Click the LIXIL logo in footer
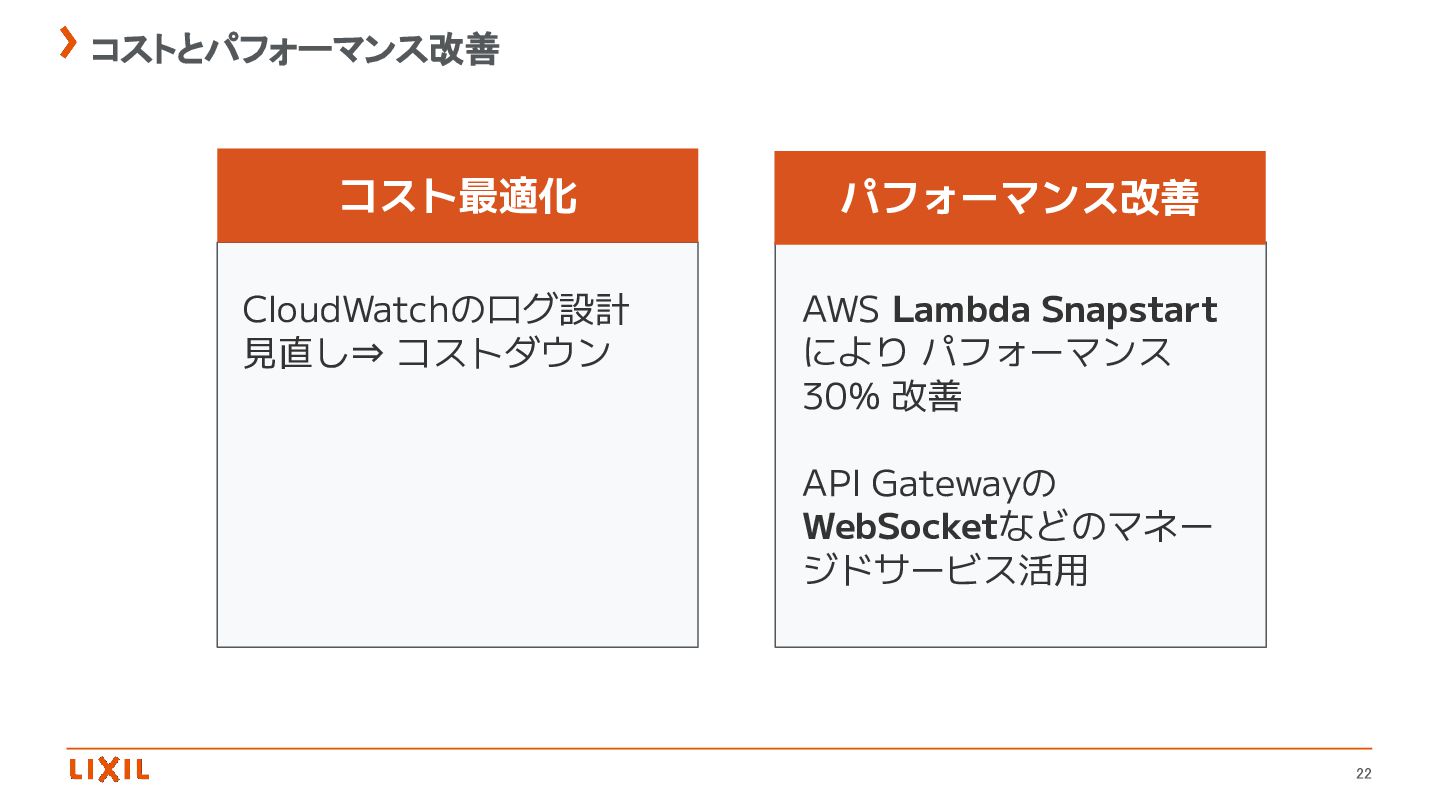The image size is (1440, 810). (109, 769)
